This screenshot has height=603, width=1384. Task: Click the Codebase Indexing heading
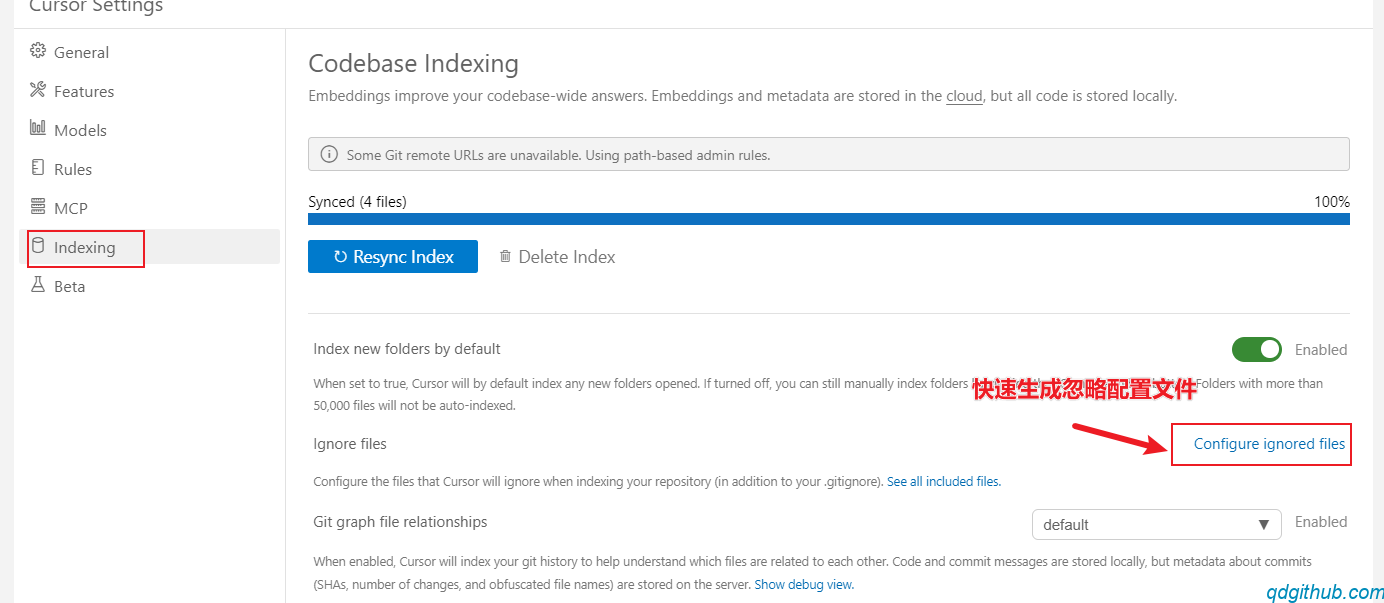[413, 63]
